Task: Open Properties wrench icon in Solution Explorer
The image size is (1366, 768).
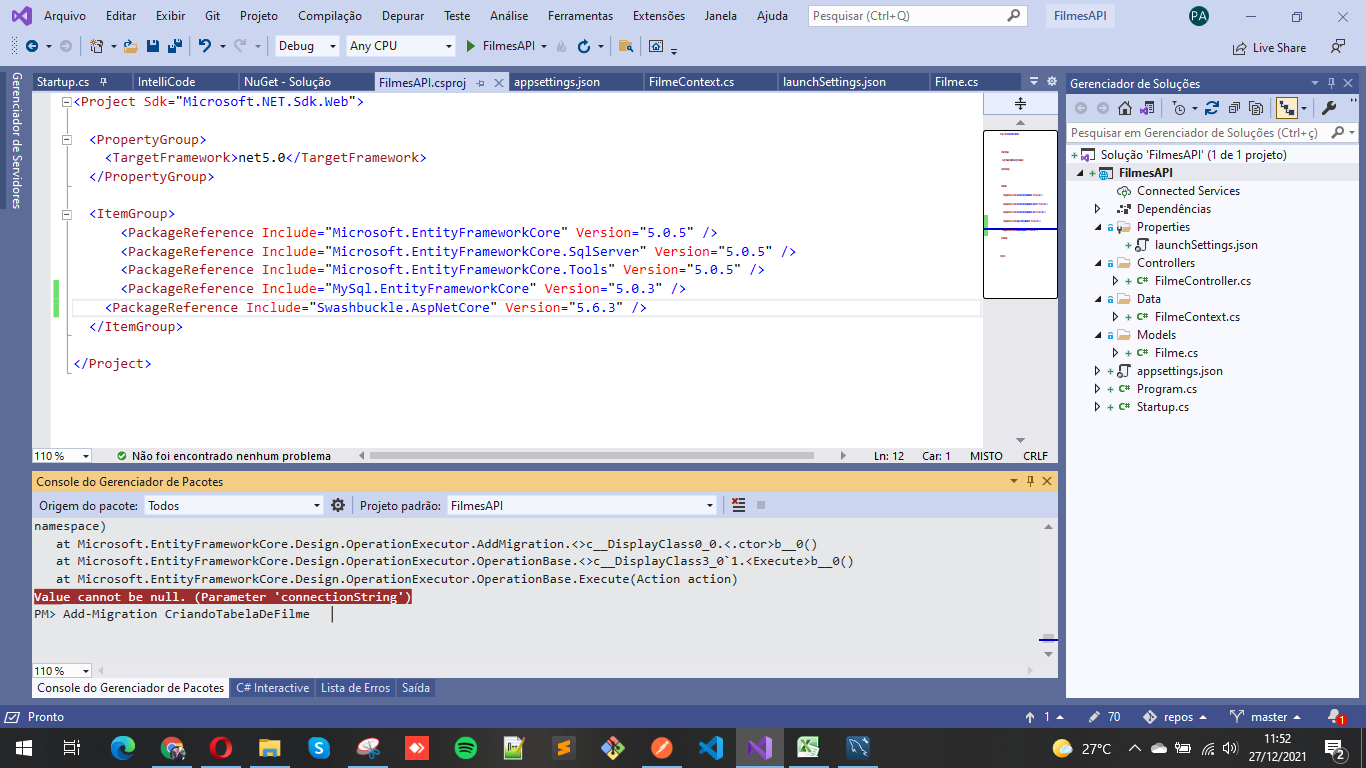Action: tap(1329, 108)
